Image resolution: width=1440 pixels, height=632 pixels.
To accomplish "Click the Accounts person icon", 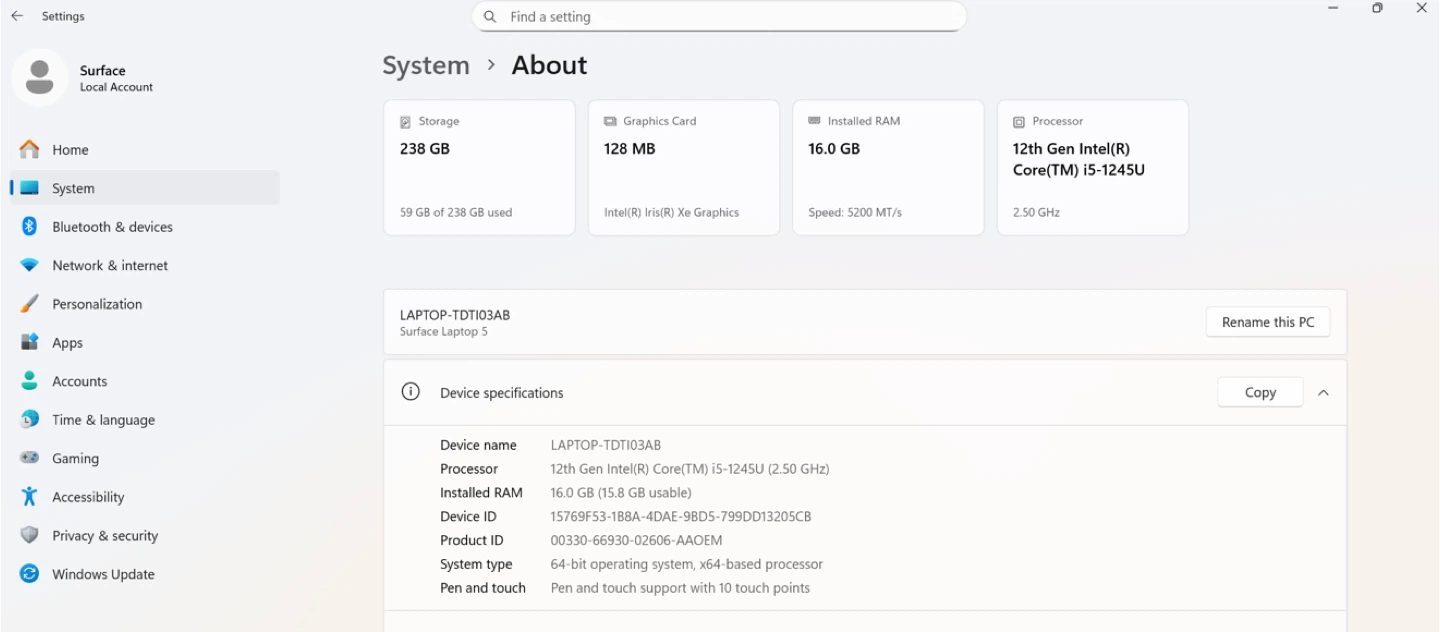I will click(30, 381).
